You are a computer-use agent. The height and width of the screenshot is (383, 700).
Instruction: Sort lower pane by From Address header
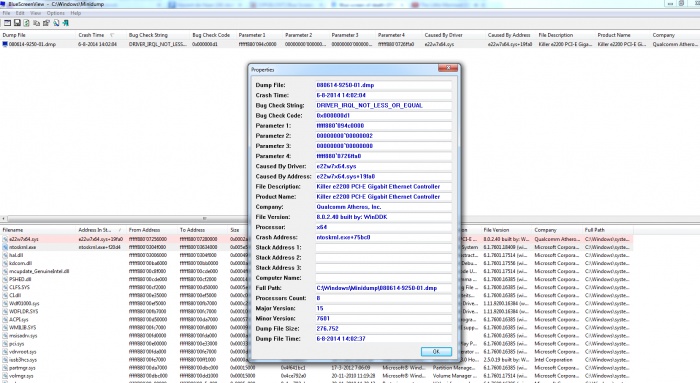152,230
